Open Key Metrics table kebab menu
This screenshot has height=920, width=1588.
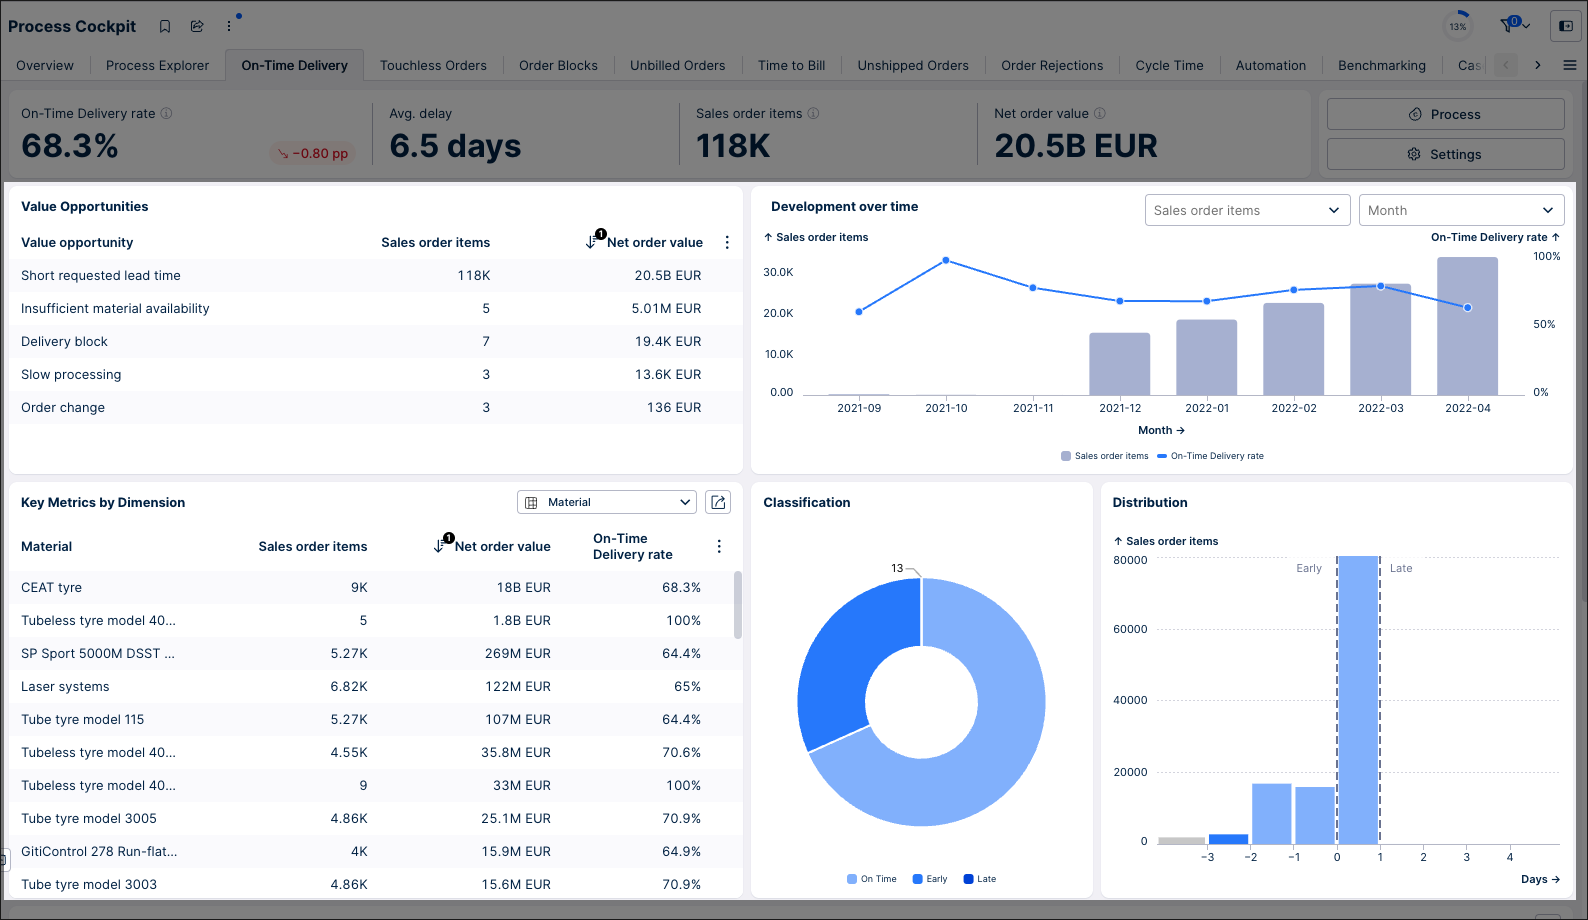(x=719, y=546)
